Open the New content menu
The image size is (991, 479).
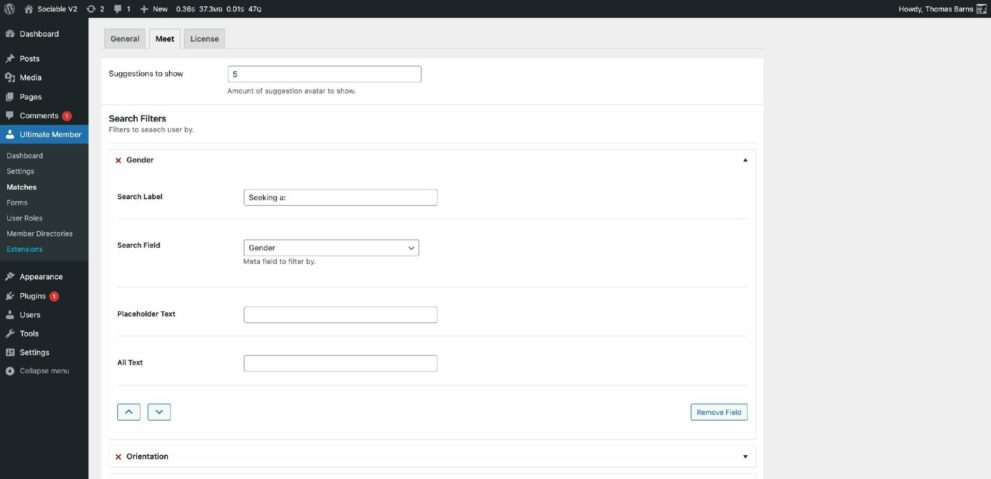[x=154, y=9]
